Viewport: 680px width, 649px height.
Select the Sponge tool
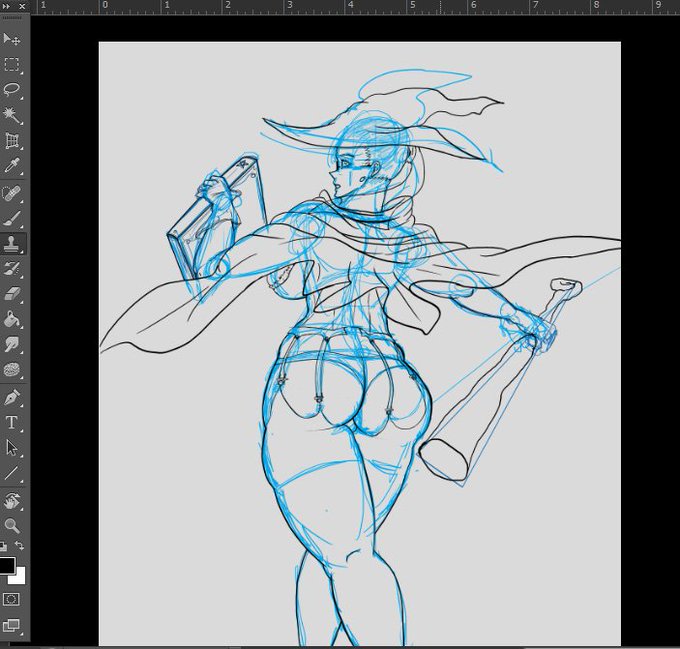(12, 370)
